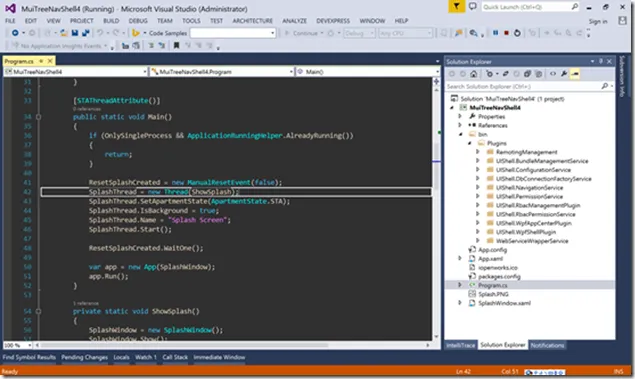Open the Immediate Window tab

[219, 358]
